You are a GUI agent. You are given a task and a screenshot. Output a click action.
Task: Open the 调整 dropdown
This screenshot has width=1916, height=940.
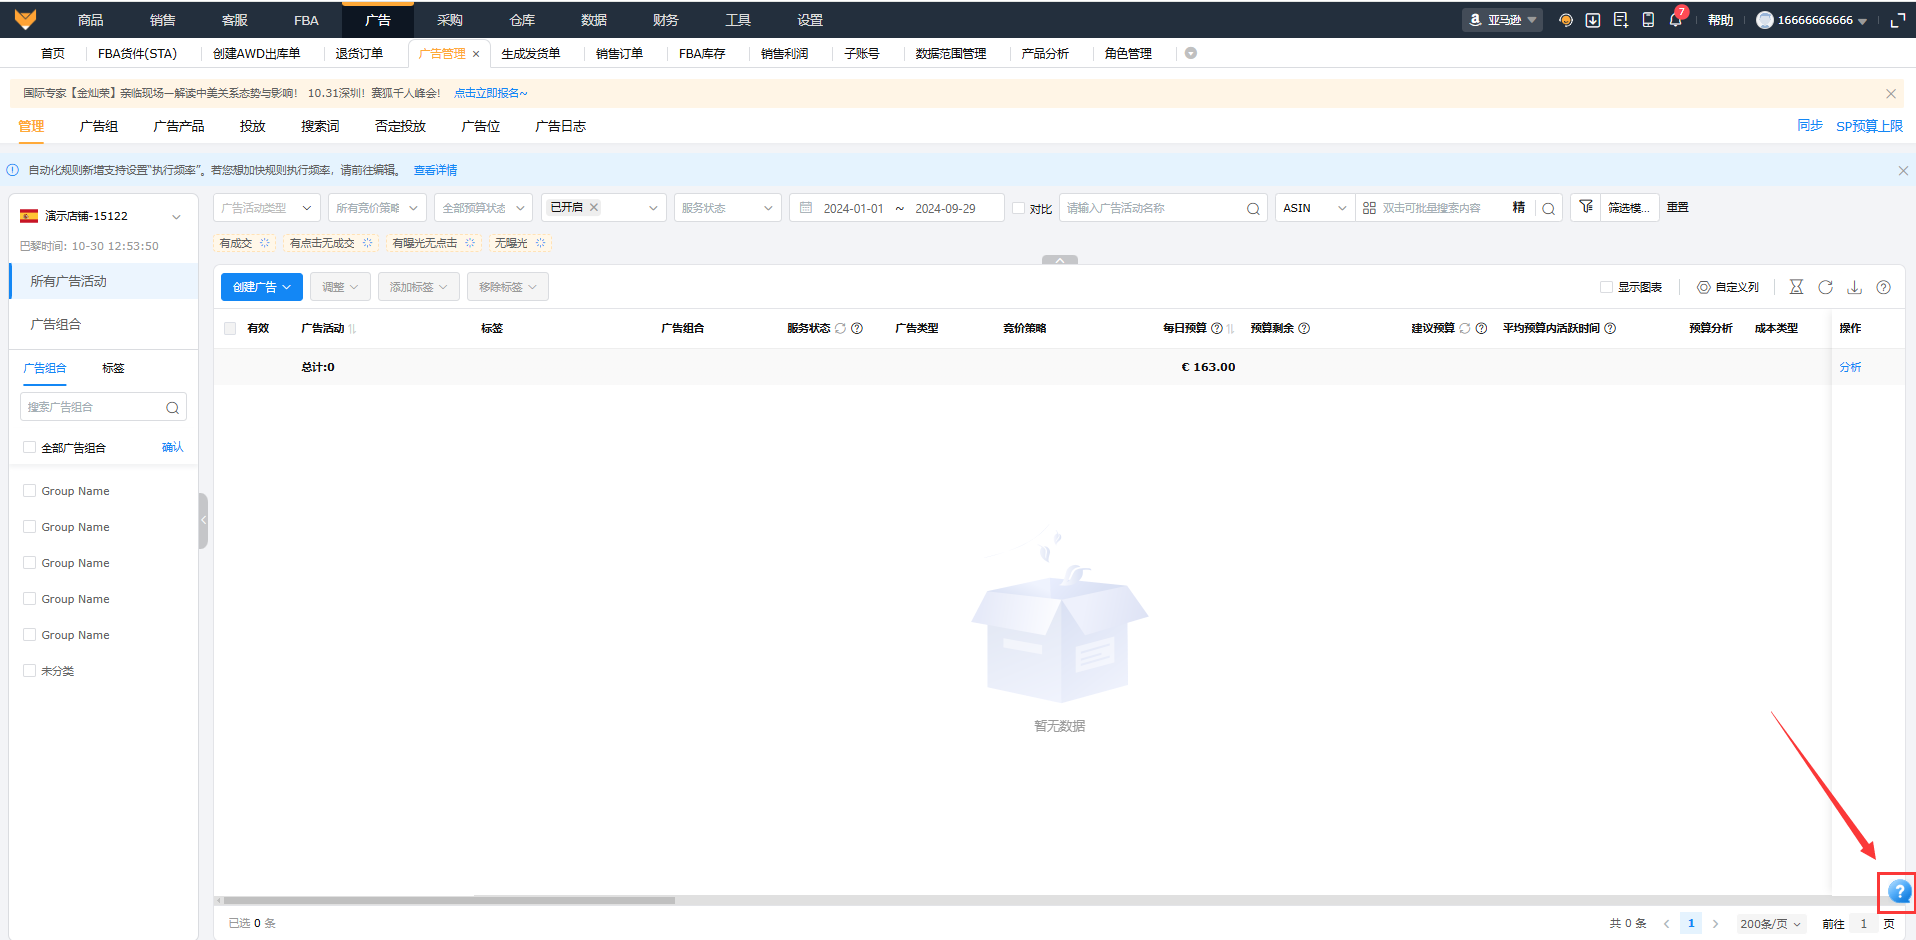pos(340,287)
